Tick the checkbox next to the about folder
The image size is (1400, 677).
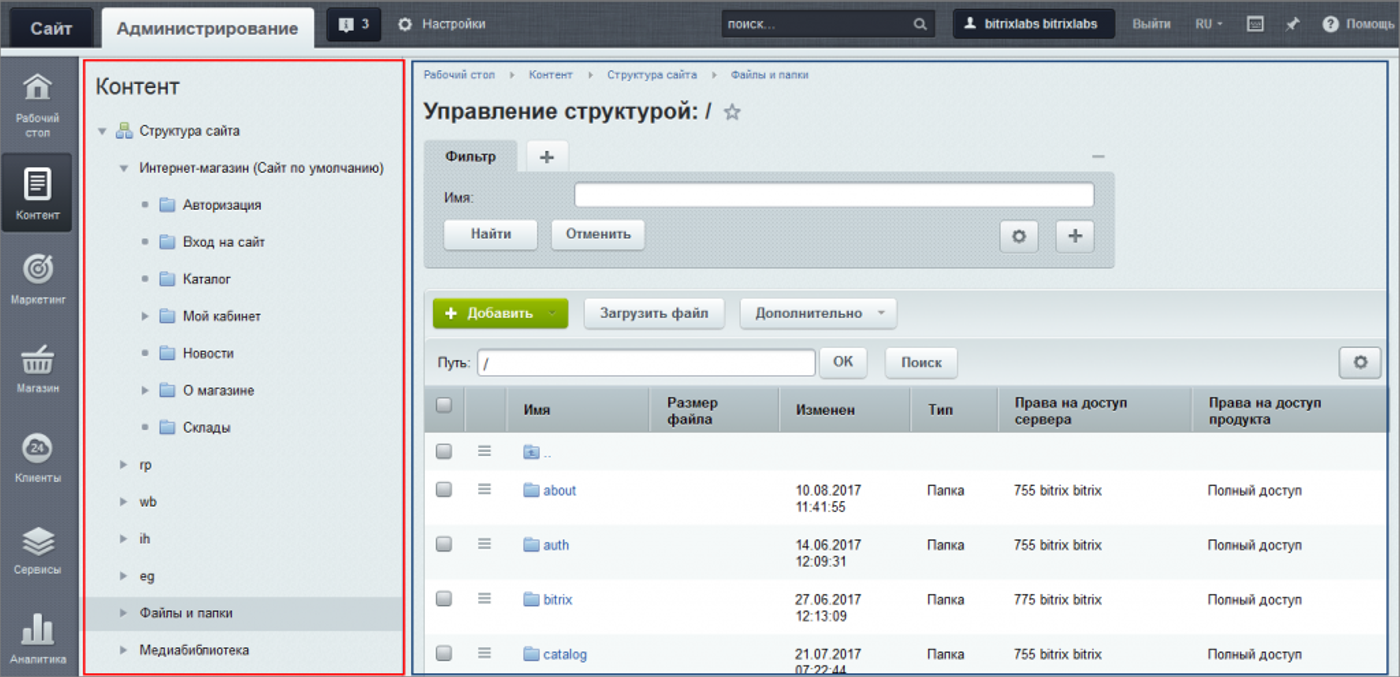(x=443, y=490)
